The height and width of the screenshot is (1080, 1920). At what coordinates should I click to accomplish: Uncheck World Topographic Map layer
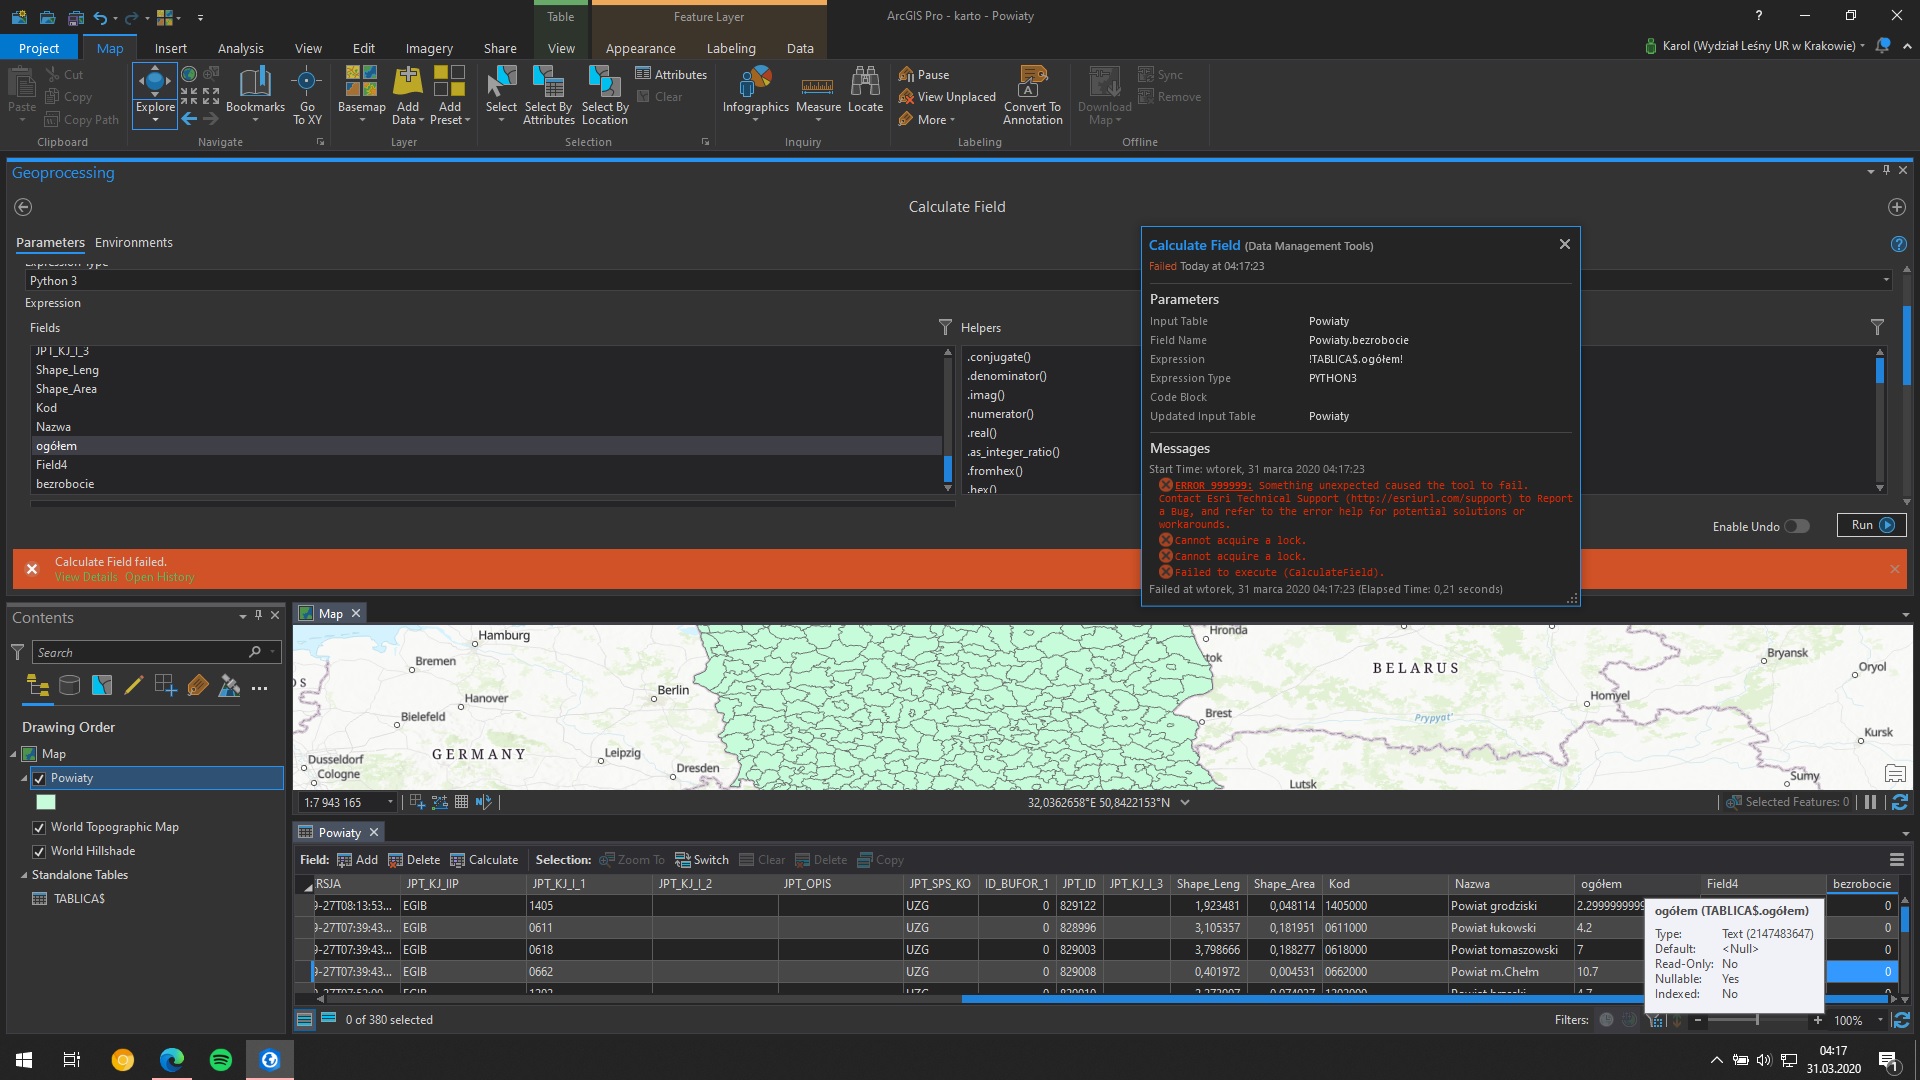click(39, 827)
